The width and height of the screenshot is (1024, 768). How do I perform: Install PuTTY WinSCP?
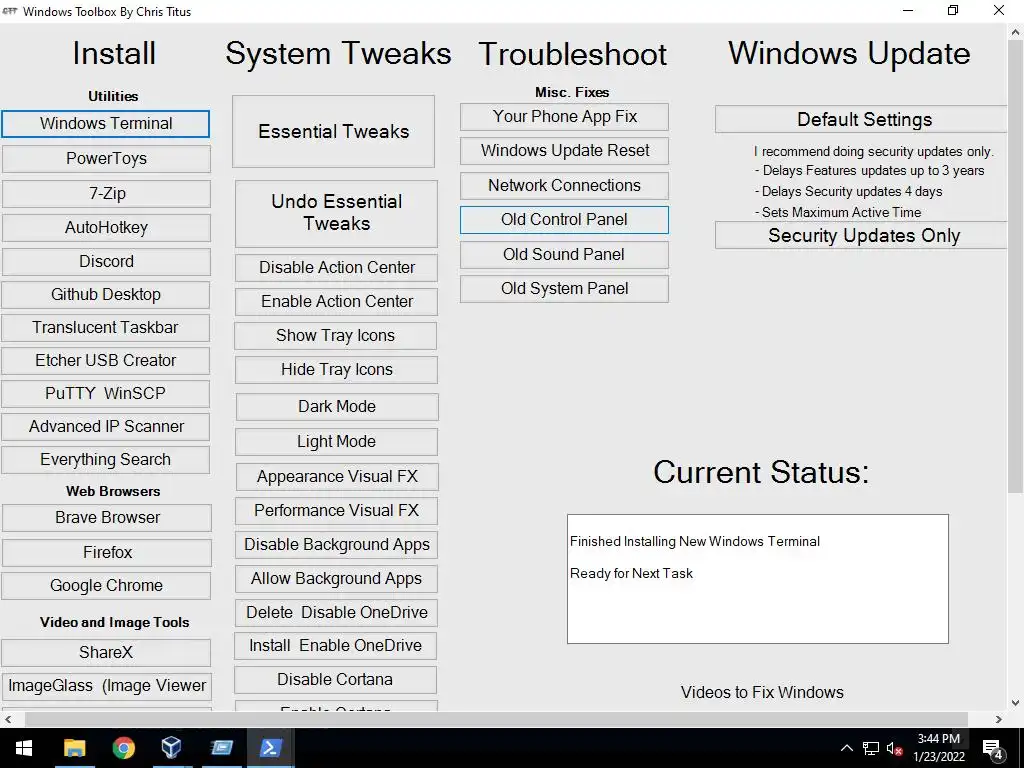[x=106, y=393]
